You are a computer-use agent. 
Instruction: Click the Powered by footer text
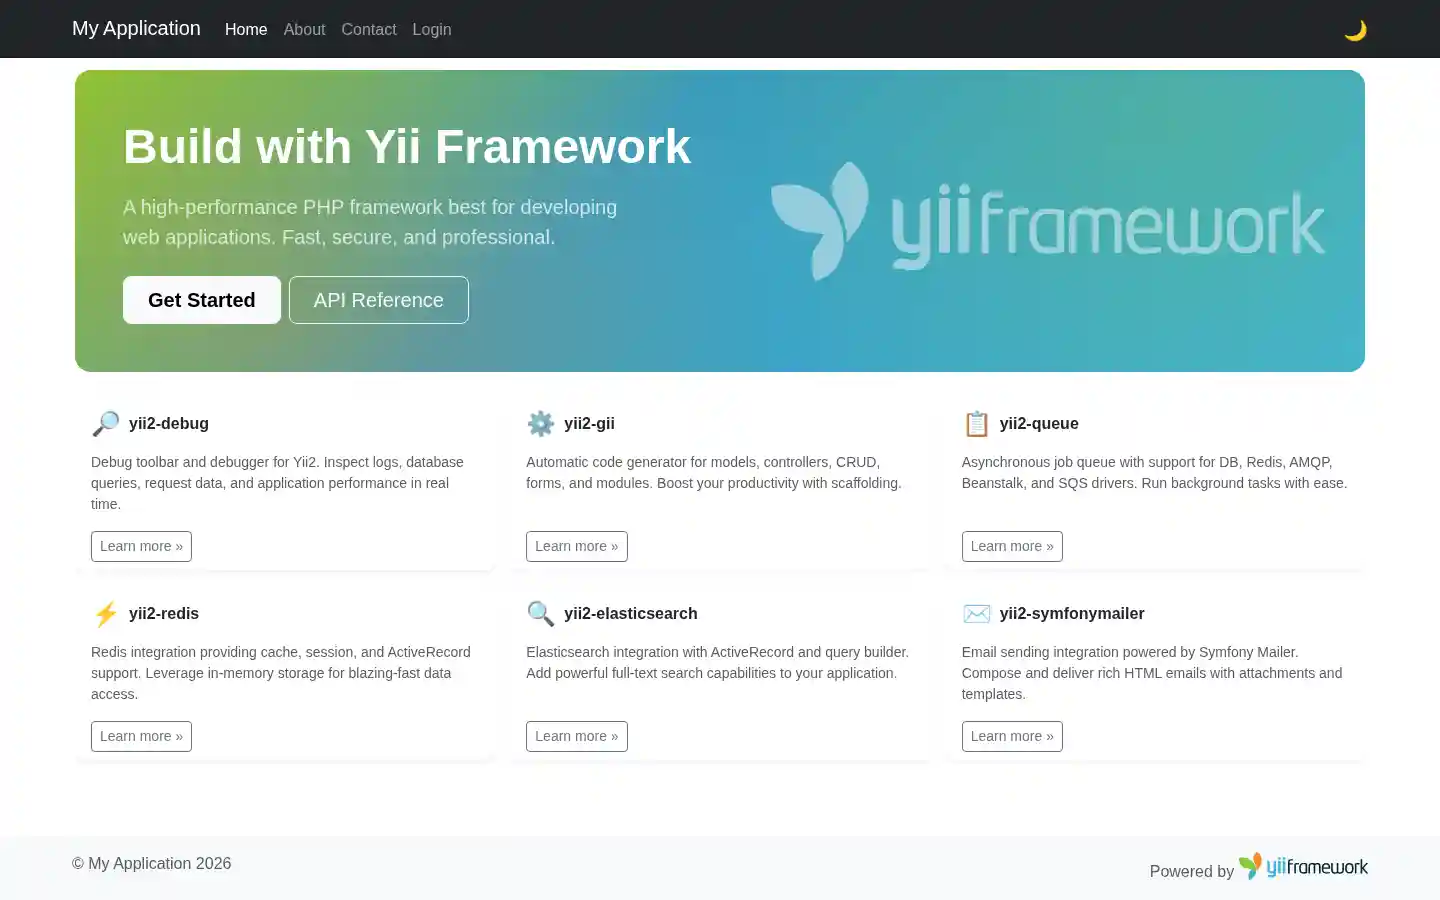[x=1192, y=872]
